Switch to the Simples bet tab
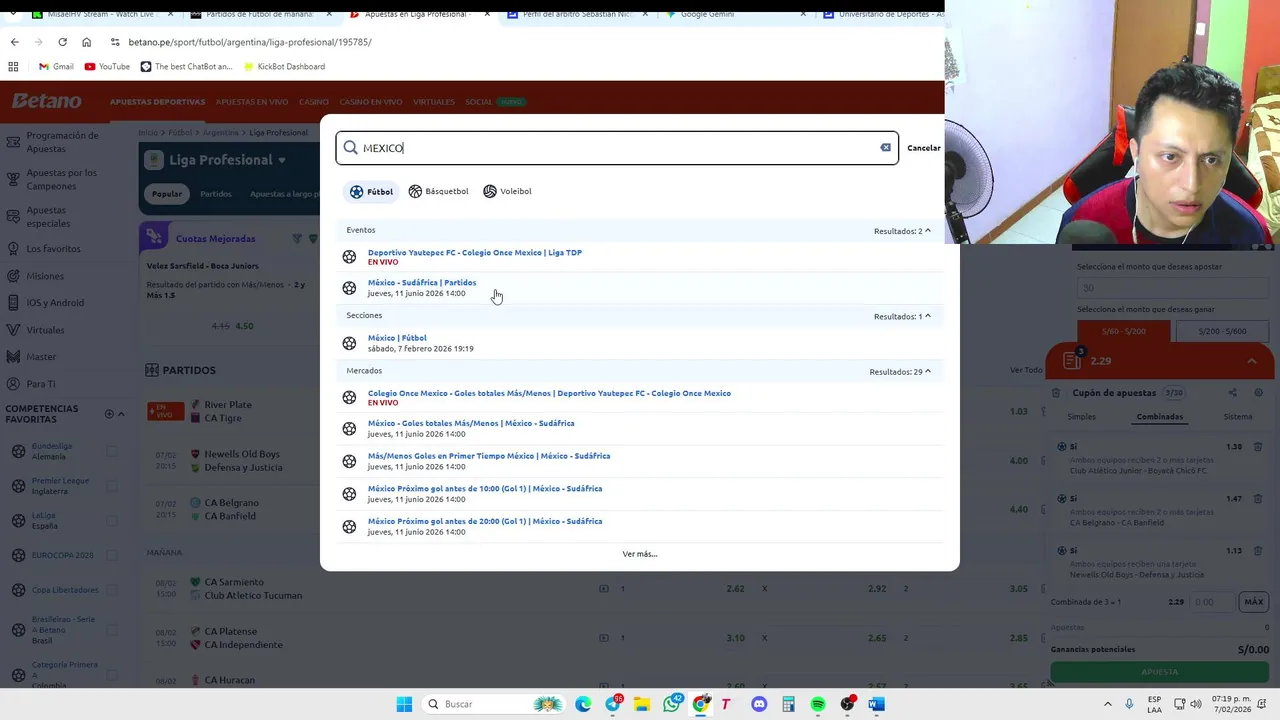Viewport: 1280px width, 720px height. pos(1081,417)
